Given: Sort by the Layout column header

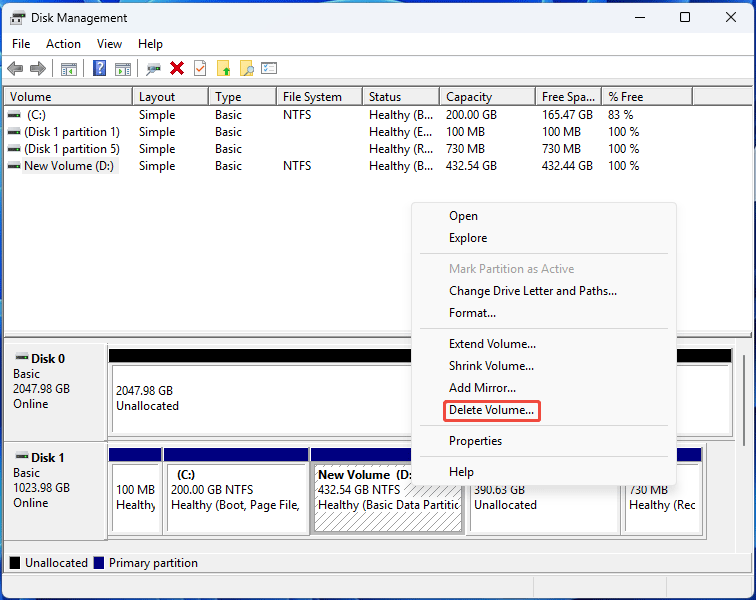Looking at the screenshot, I should coord(171,97).
